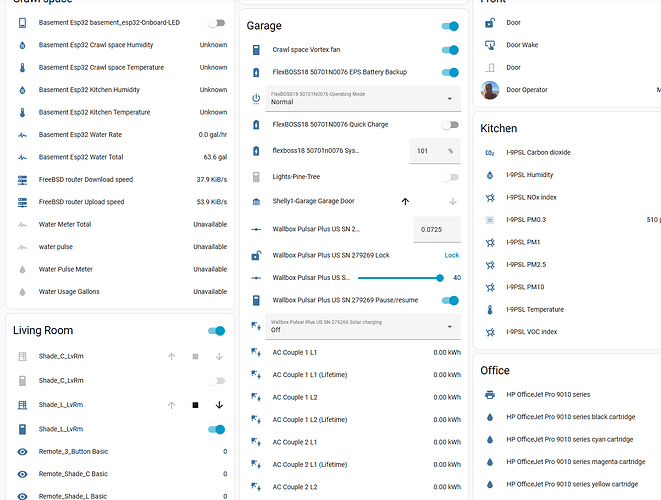Open Wallbox Solar charging dropdown
Image resolution: width=661 pixels, height=500 pixels.
pos(363,326)
